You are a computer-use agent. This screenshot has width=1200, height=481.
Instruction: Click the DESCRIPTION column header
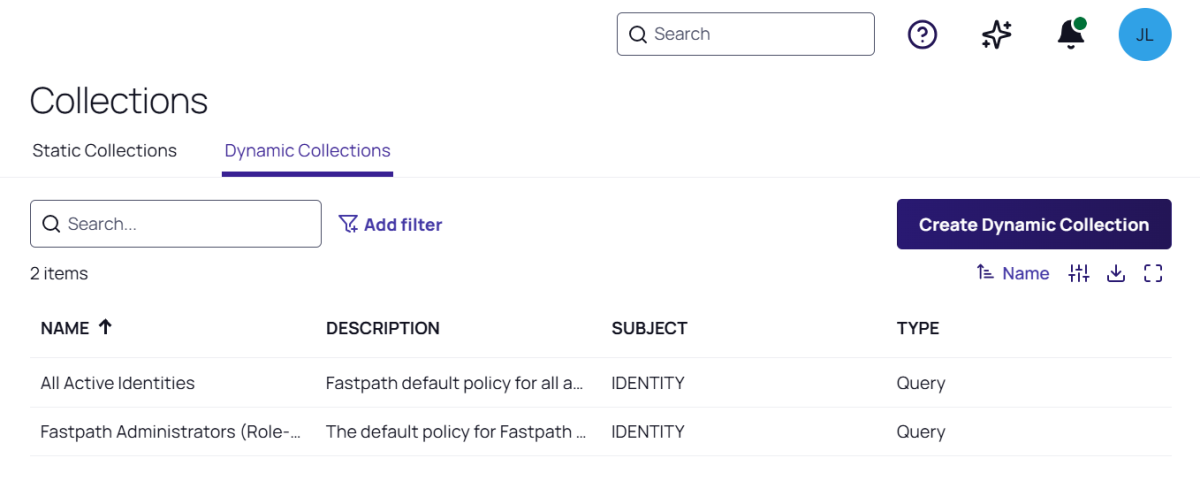pyautogui.click(x=382, y=328)
